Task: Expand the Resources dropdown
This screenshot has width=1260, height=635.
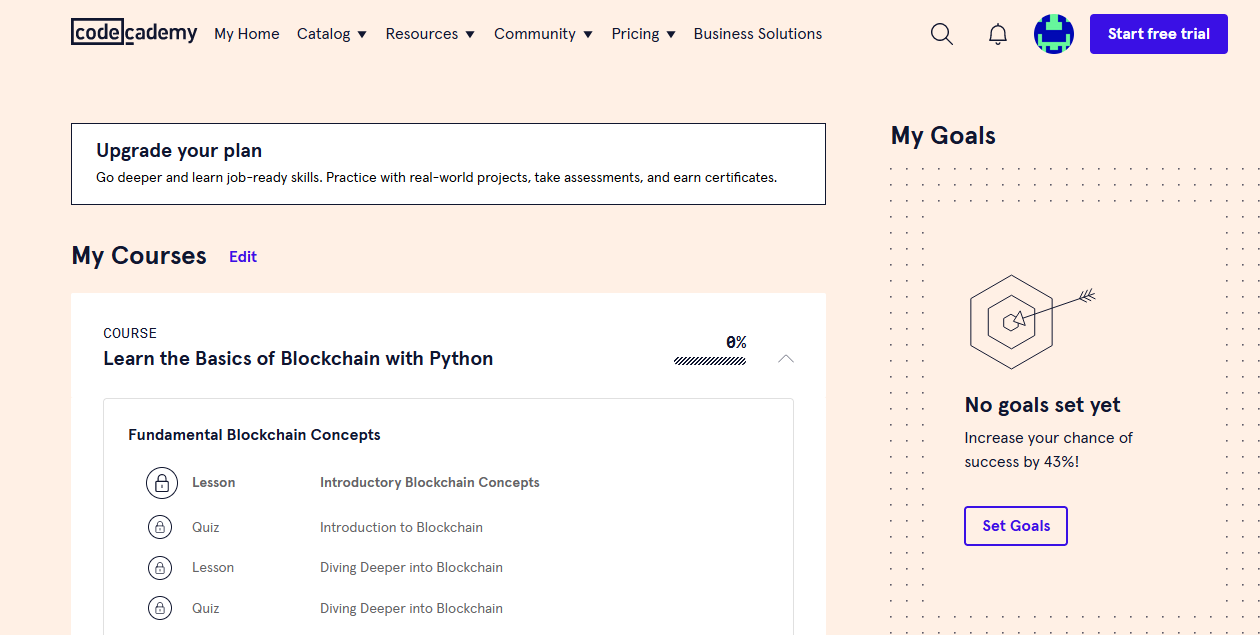Action: (x=431, y=34)
